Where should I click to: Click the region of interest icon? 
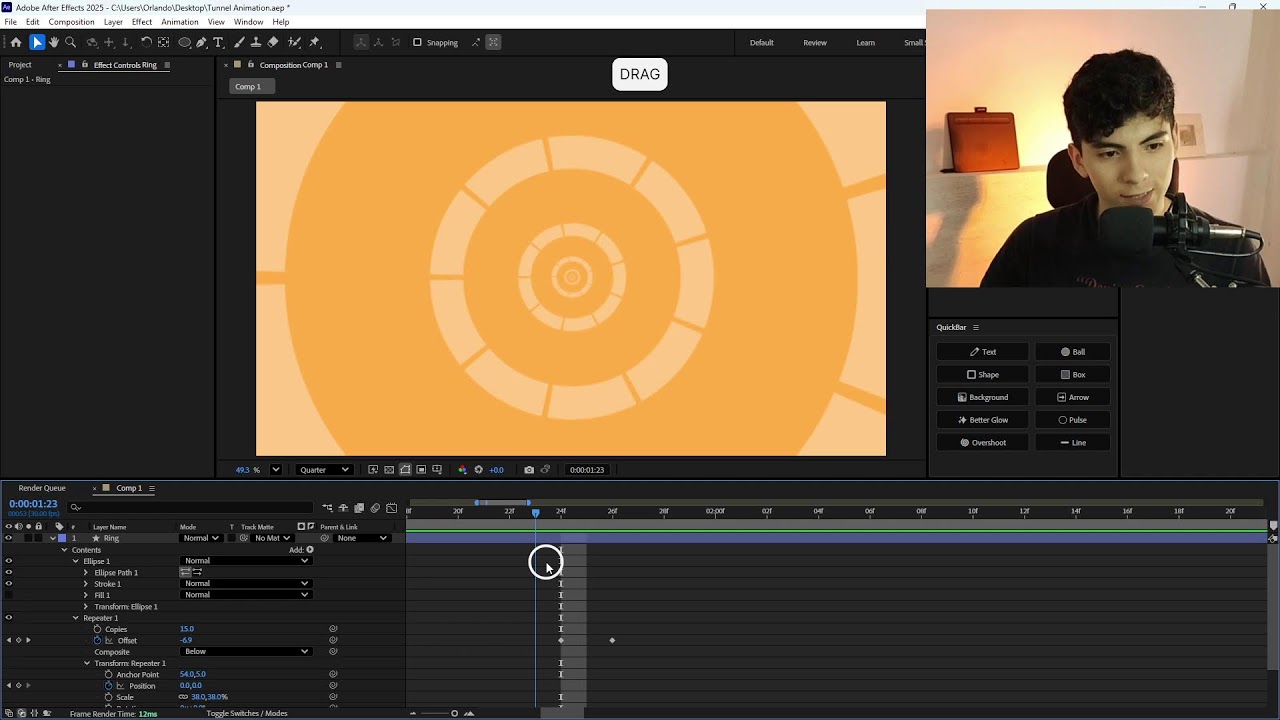click(x=421, y=470)
